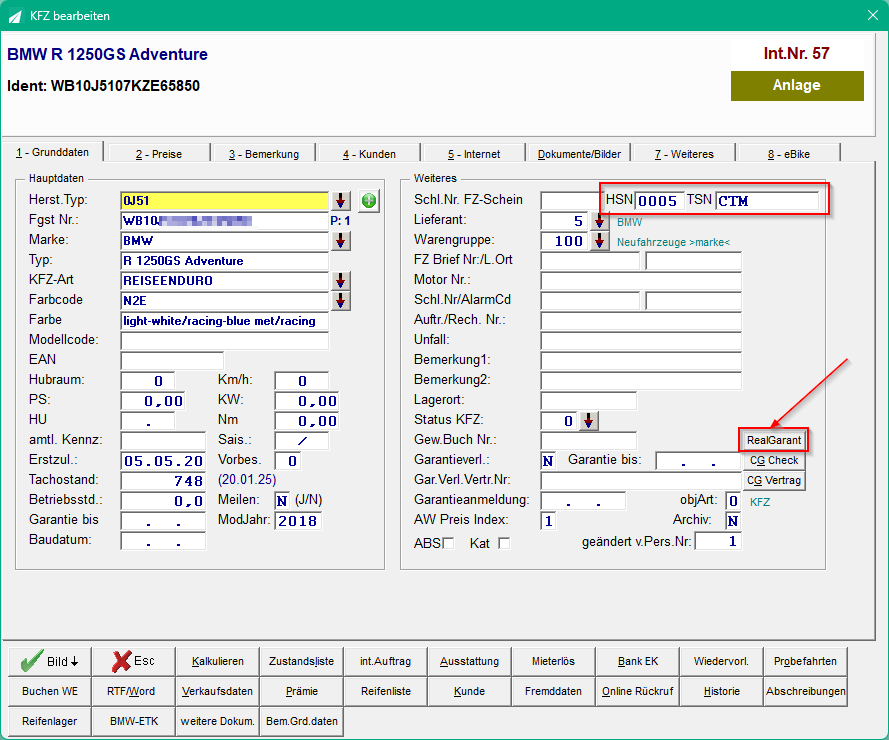The width and height of the screenshot is (889, 740).
Task: Open the 3 - Bemerkung tab
Action: [x=264, y=154]
